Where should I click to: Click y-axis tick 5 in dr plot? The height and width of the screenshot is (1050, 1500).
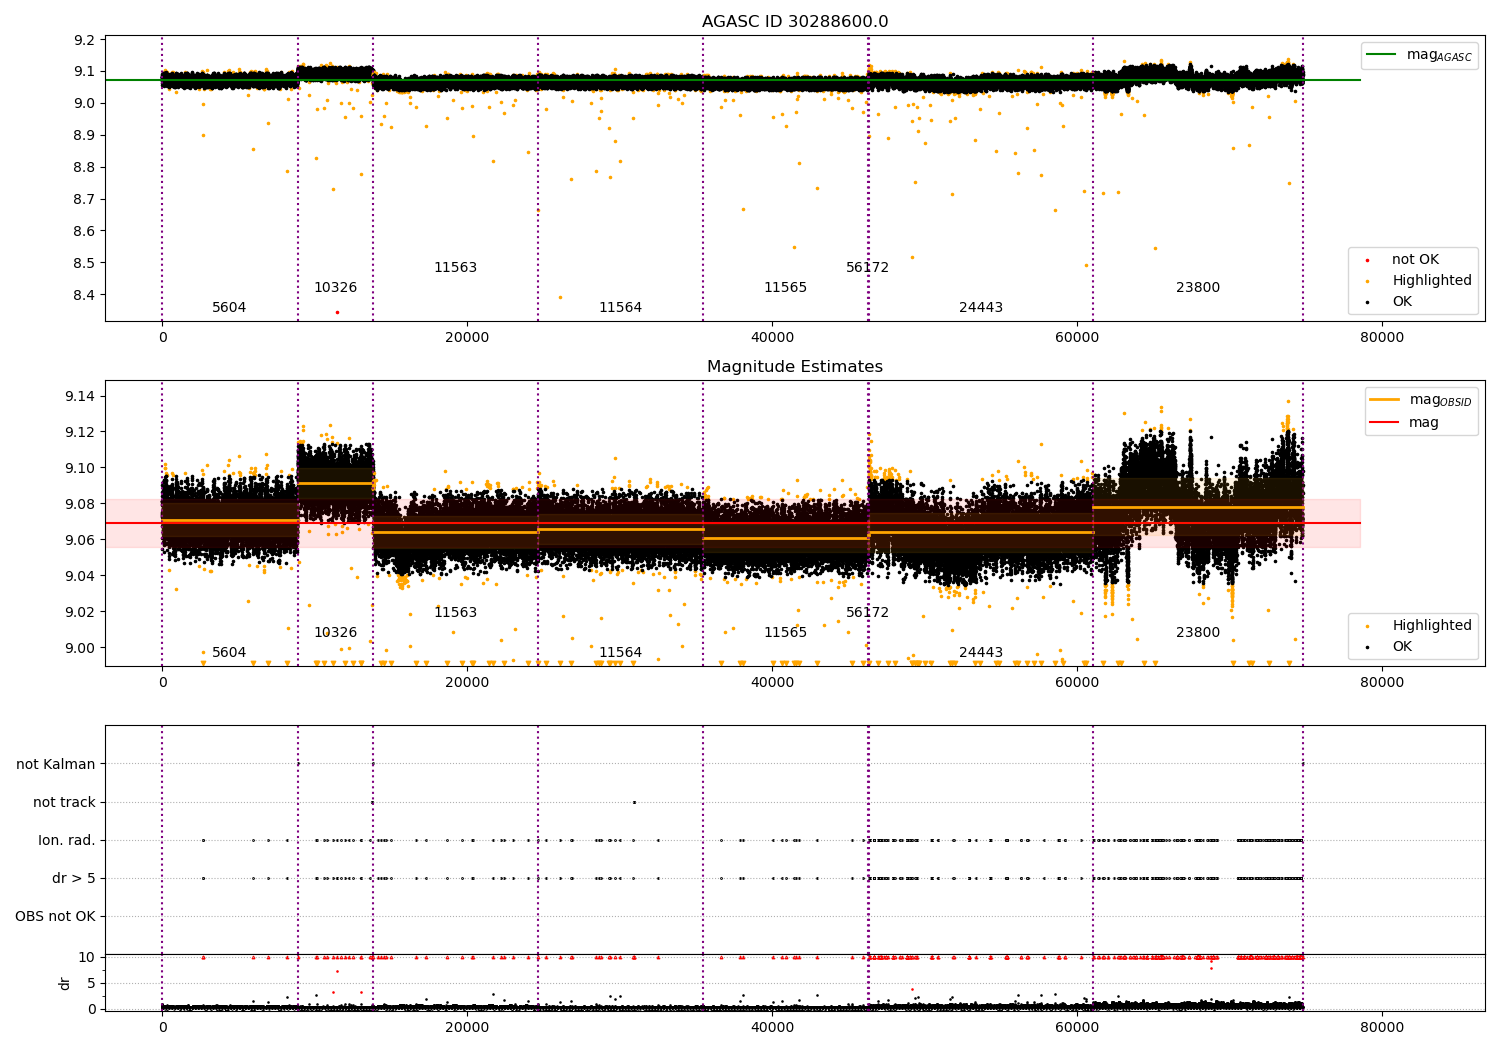[x=92, y=983]
